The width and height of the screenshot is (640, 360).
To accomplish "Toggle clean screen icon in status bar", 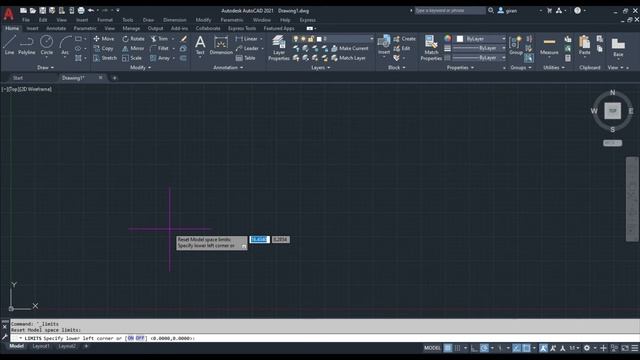I will 625,348.
